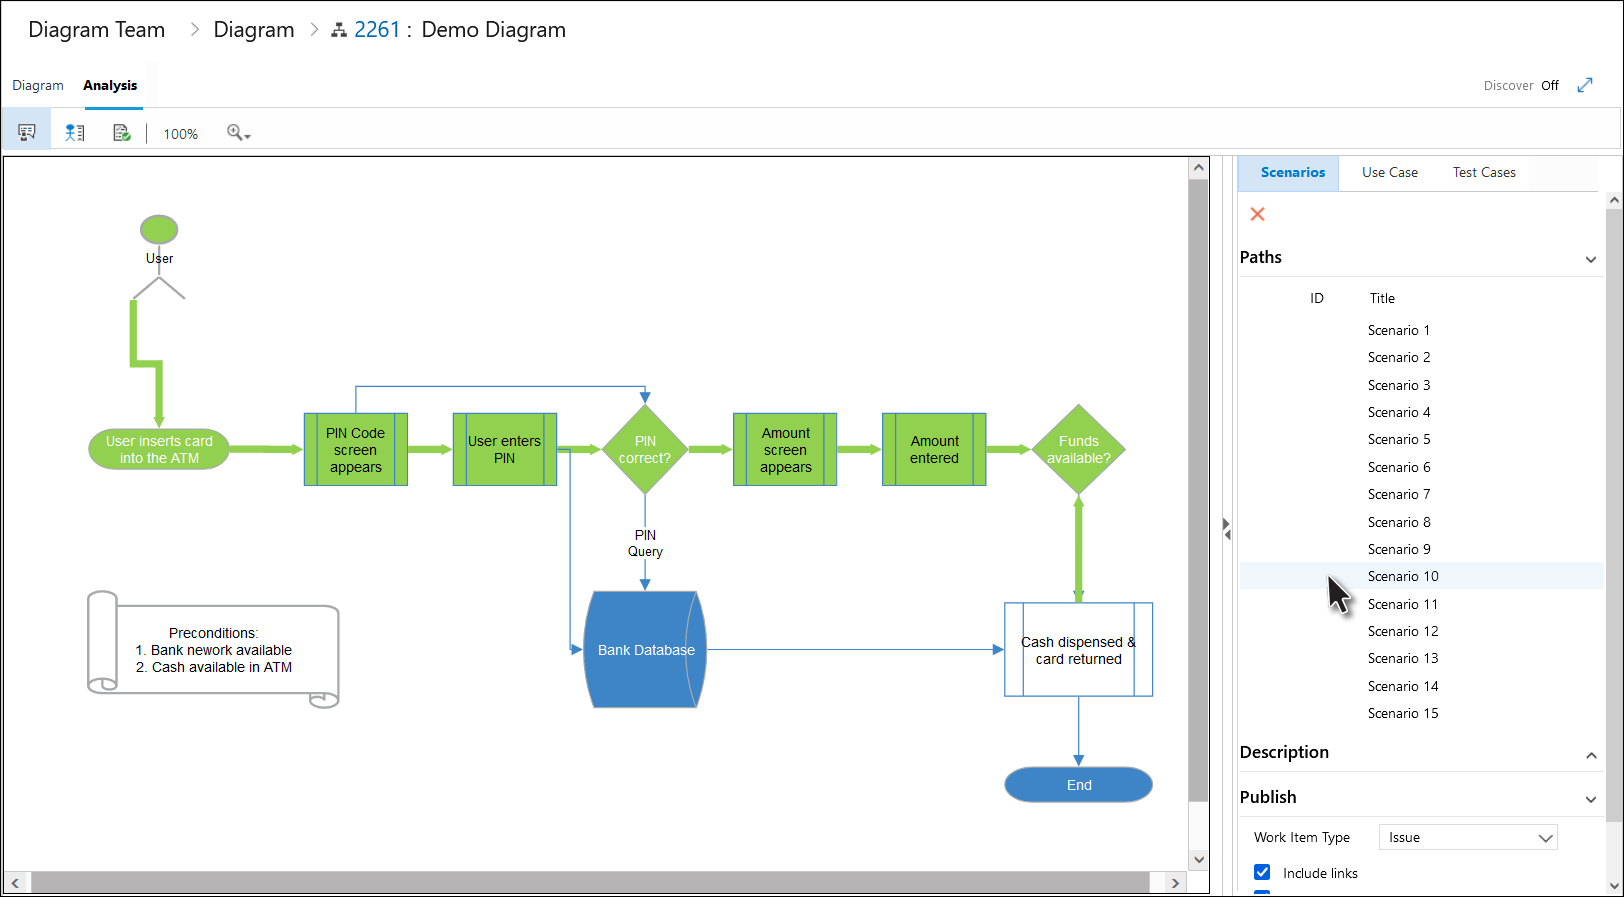Click diagram vertical scrollbar up arrow
Viewport: 1624px width, 897px height.
pos(1199,168)
